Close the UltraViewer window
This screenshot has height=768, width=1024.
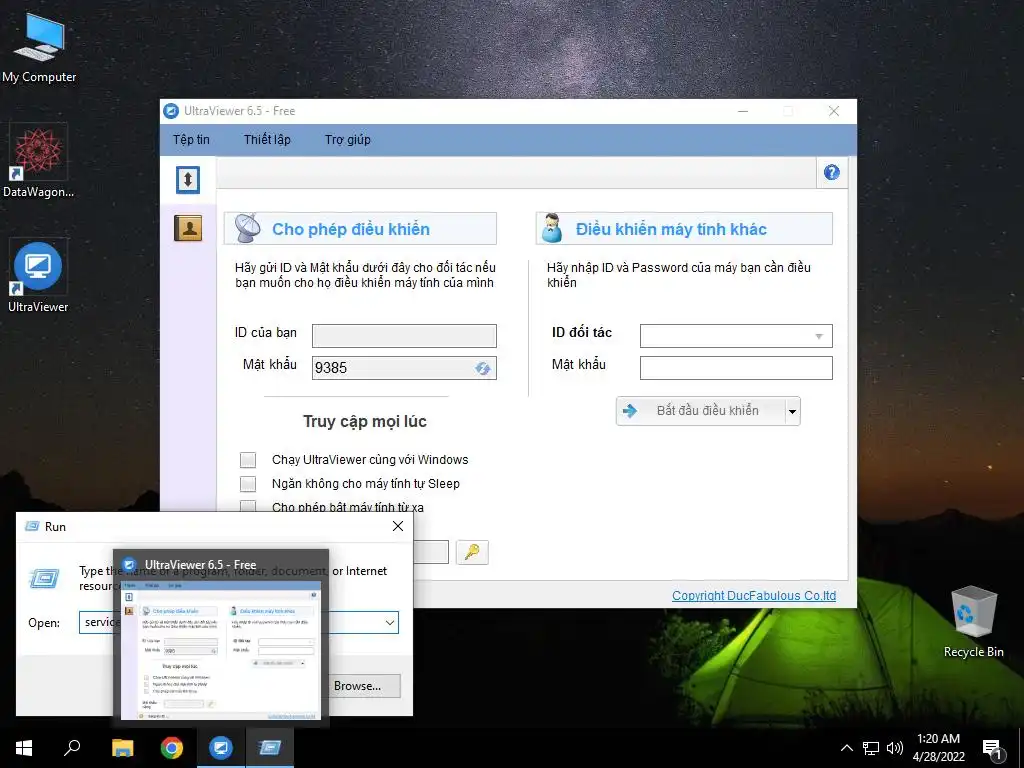pyautogui.click(x=834, y=111)
